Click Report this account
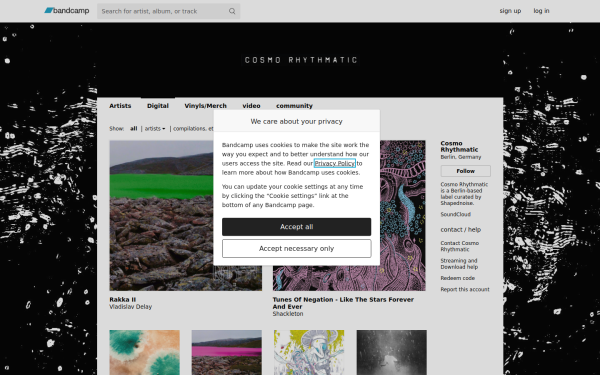Image resolution: width=600 pixels, height=375 pixels. point(465,289)
